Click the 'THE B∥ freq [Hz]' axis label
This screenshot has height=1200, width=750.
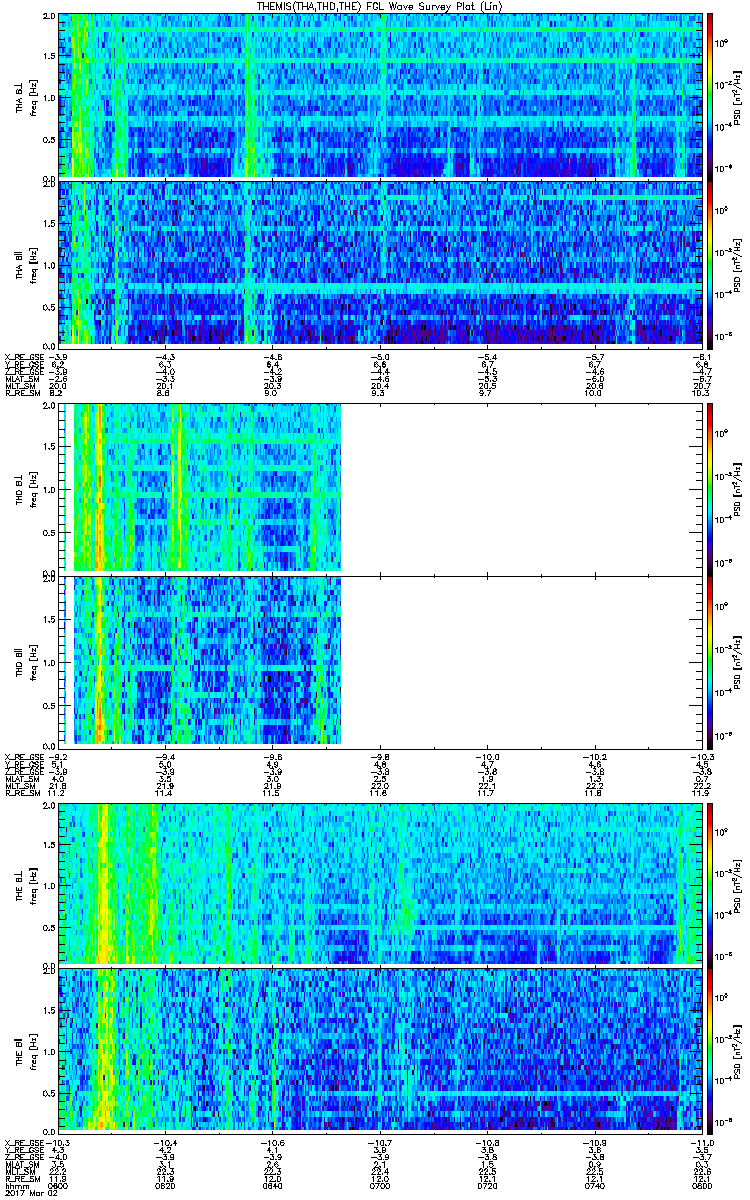(26, 1051)
